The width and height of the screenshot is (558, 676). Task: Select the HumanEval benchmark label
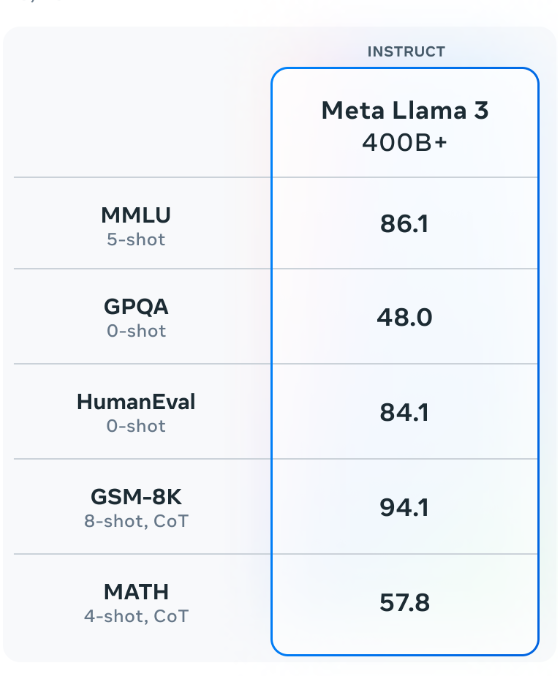(136, 402)
